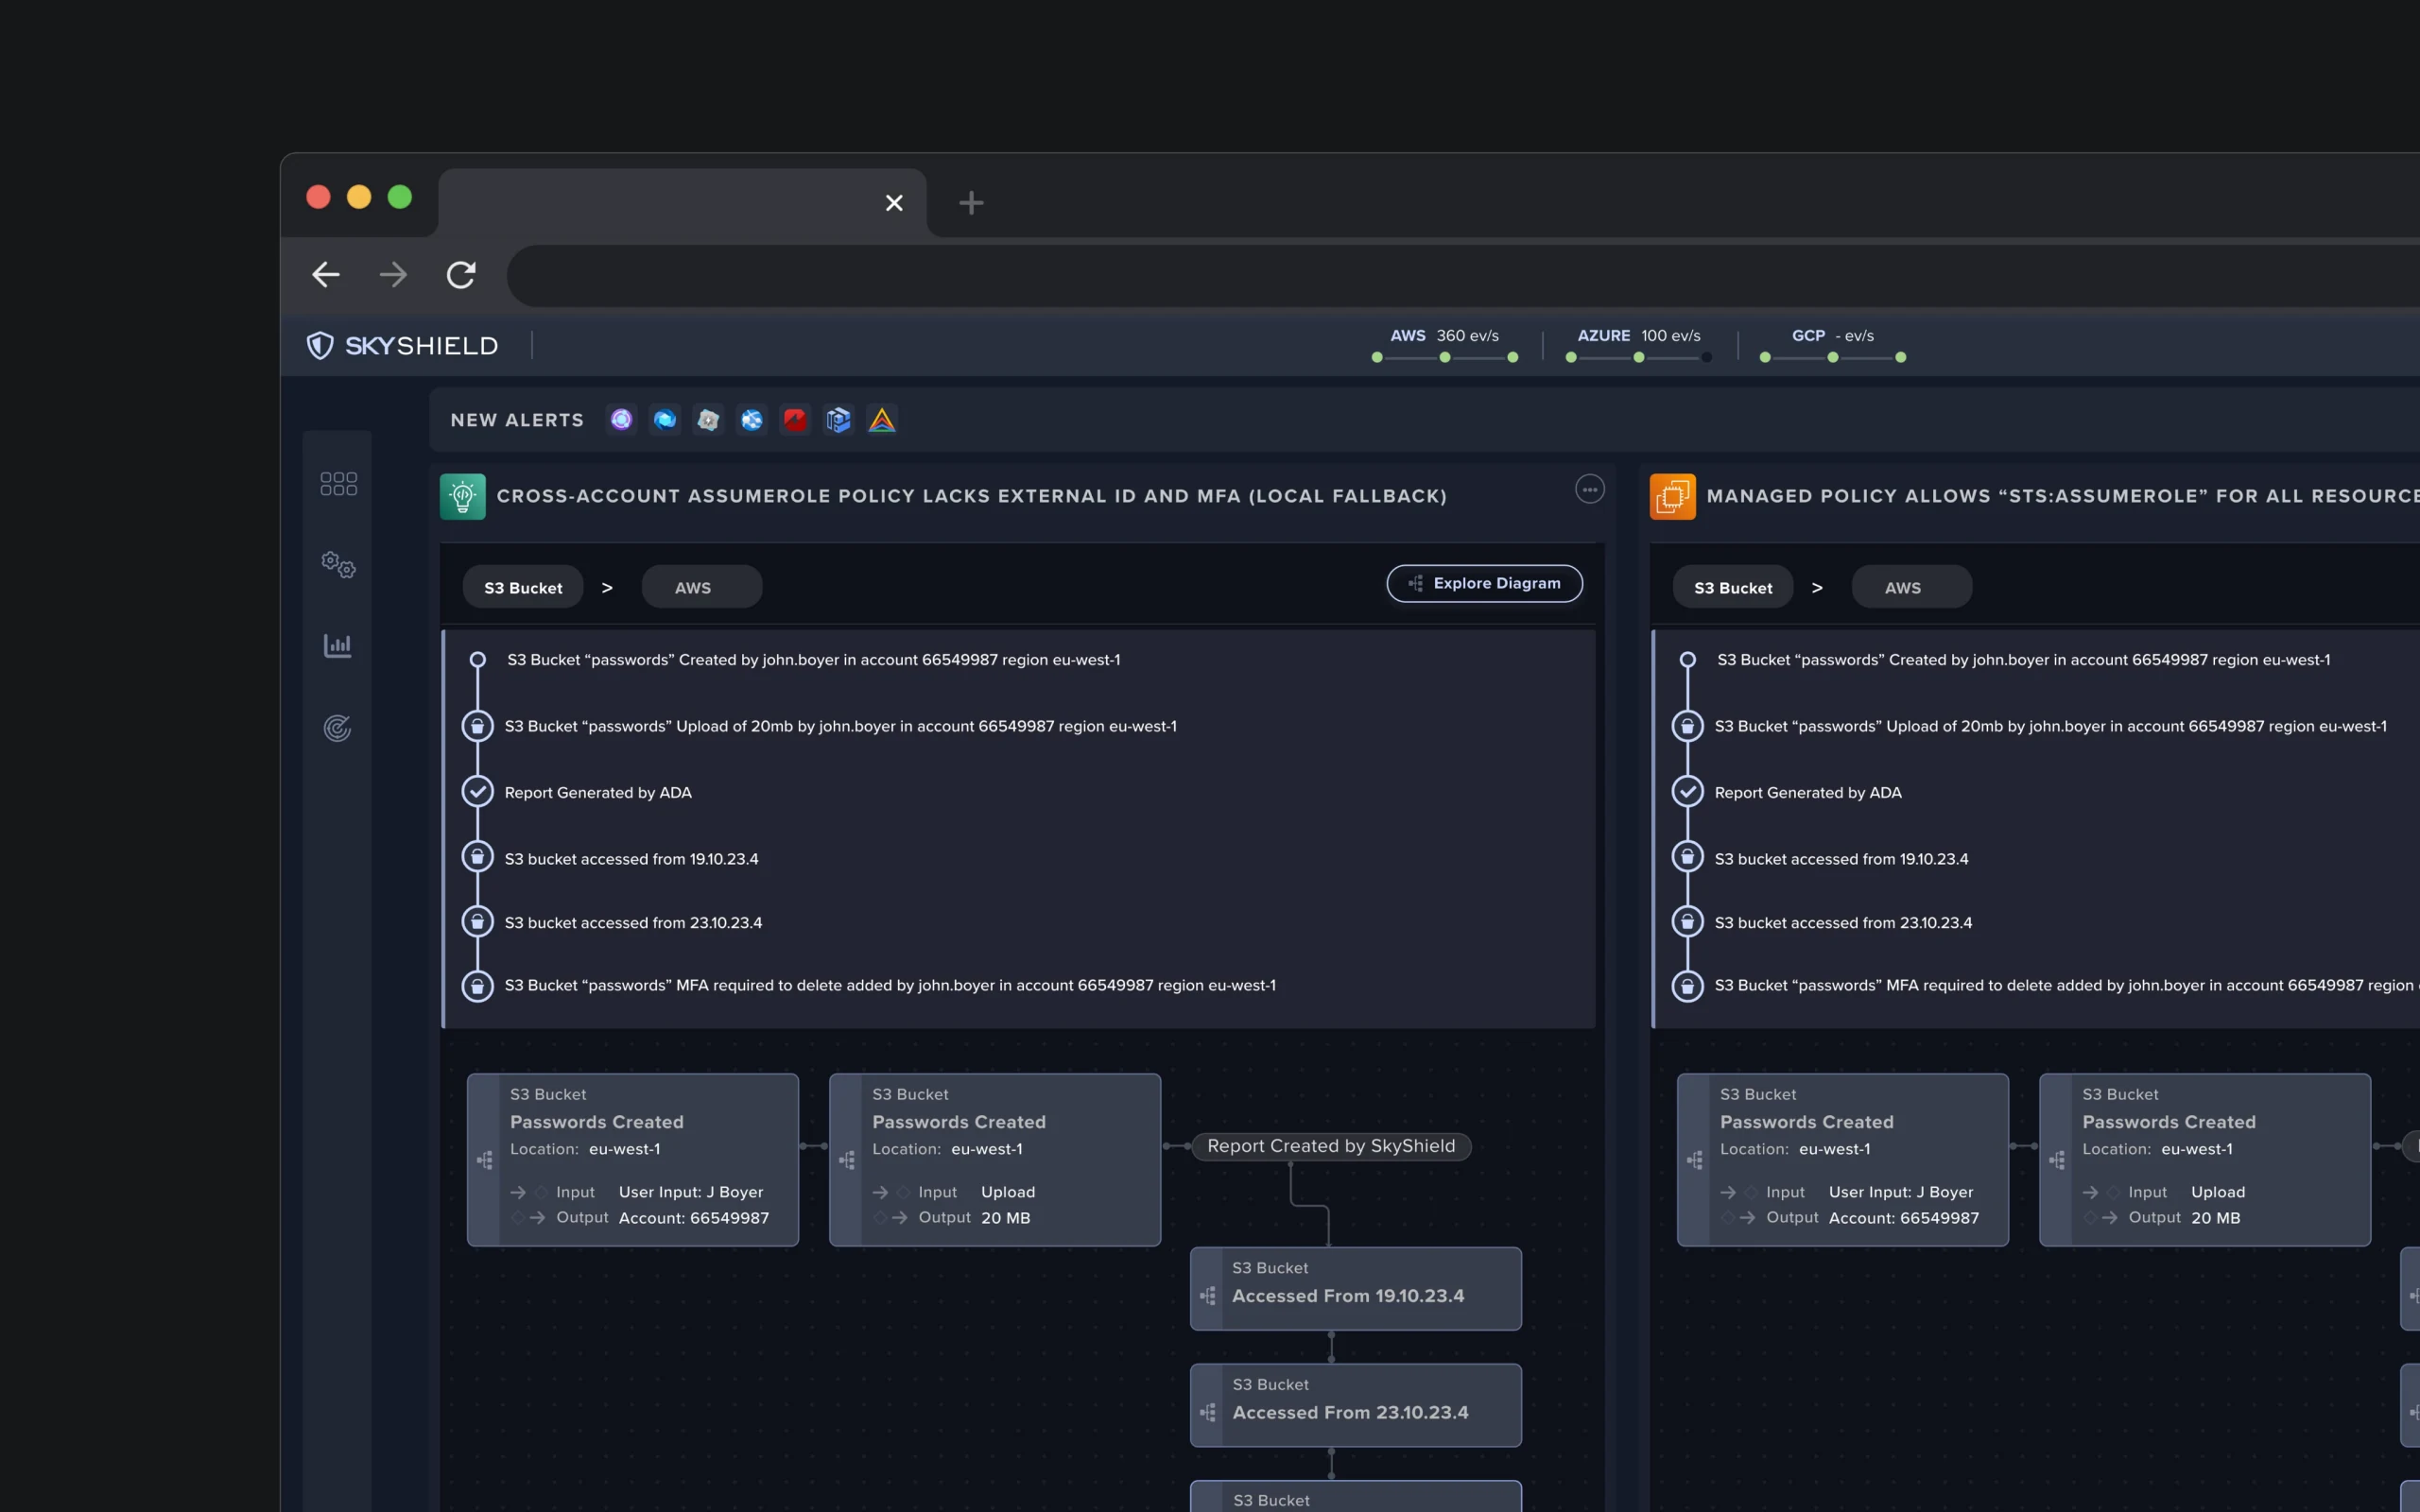Open the gray lightning gear alert icon
This screenshot has width=2420, height=1512.
(708, 420)
